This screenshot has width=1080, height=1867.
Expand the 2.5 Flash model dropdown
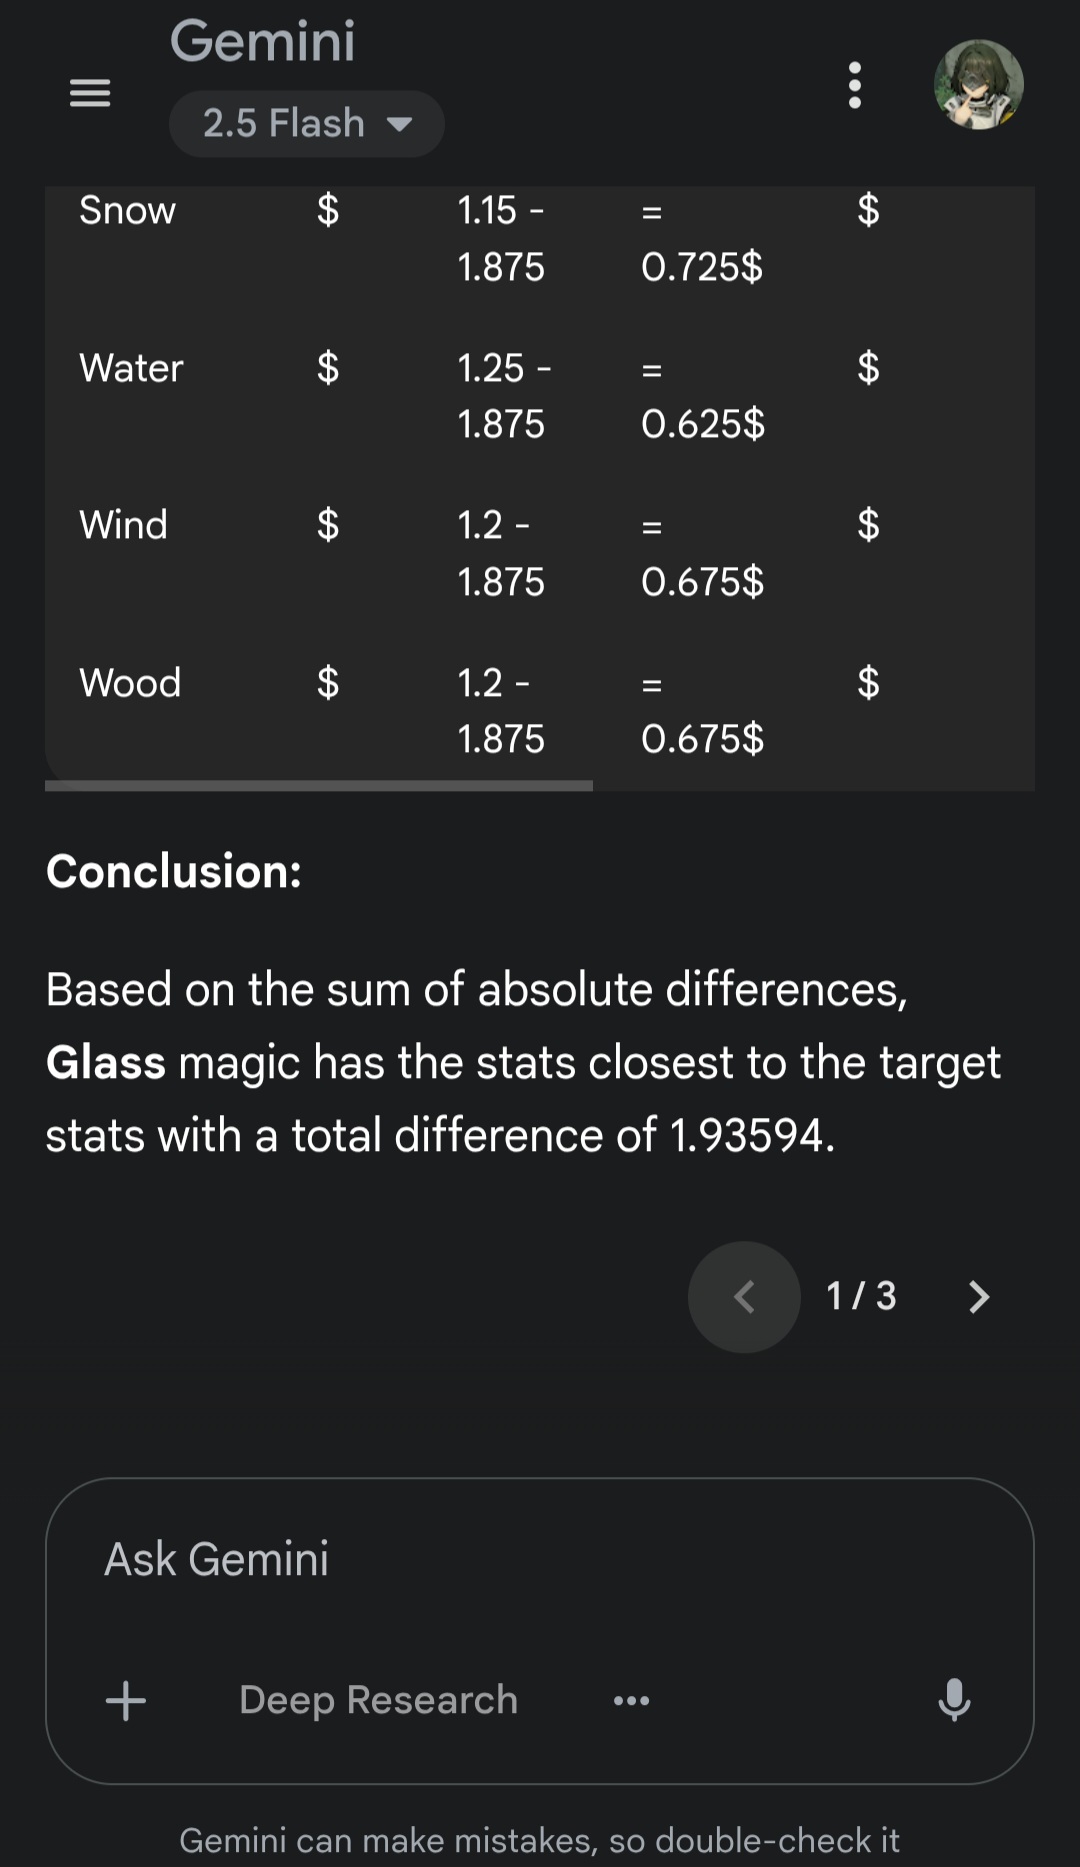click(x=306, y=124)
